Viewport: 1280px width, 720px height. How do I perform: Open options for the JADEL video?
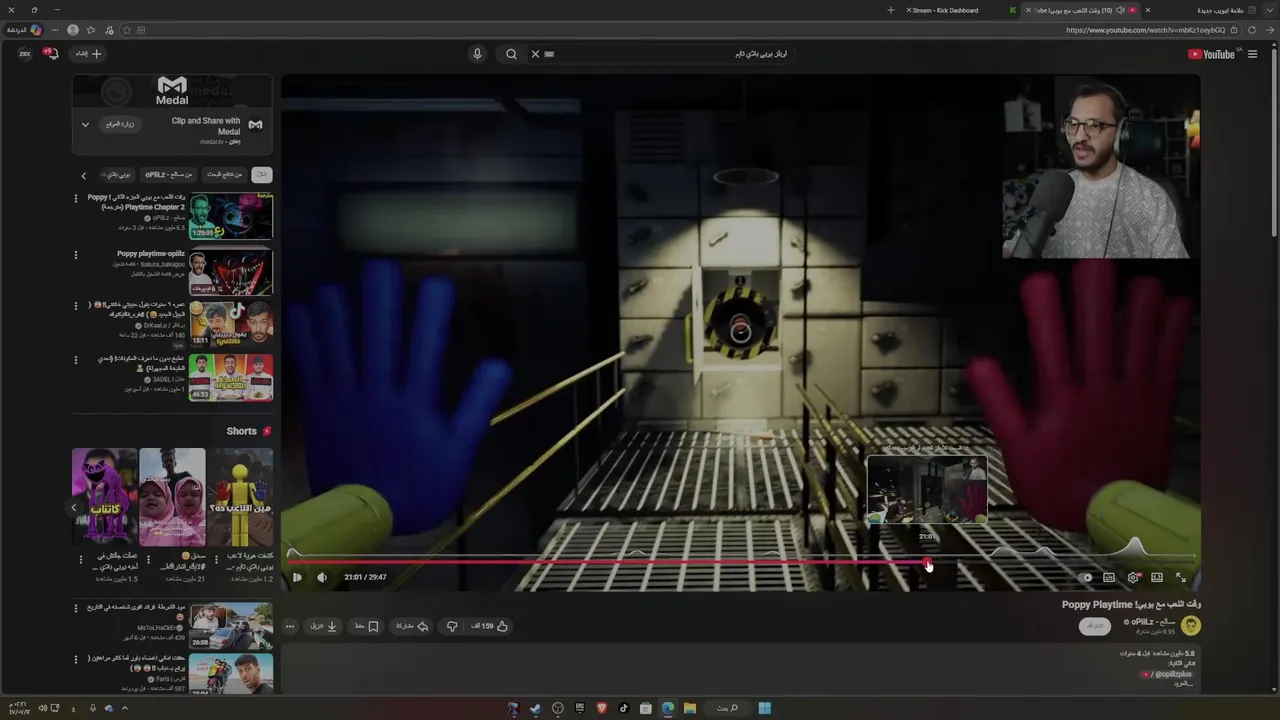(x=75, y=360)
